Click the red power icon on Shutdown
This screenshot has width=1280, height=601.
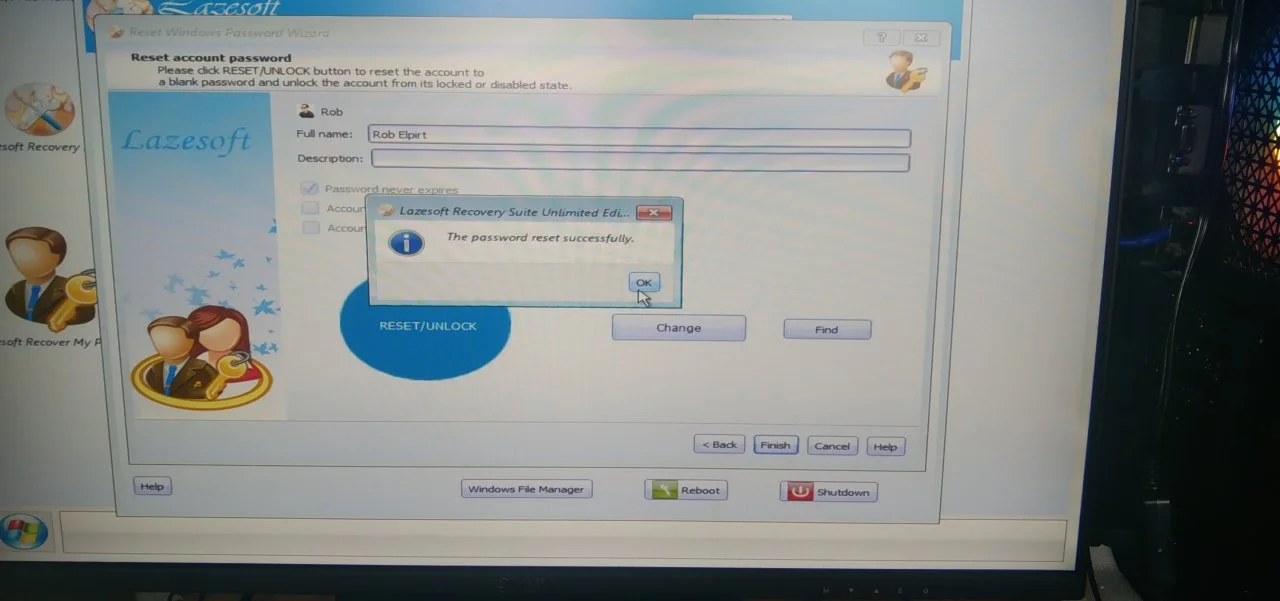(x=800, y=492)
